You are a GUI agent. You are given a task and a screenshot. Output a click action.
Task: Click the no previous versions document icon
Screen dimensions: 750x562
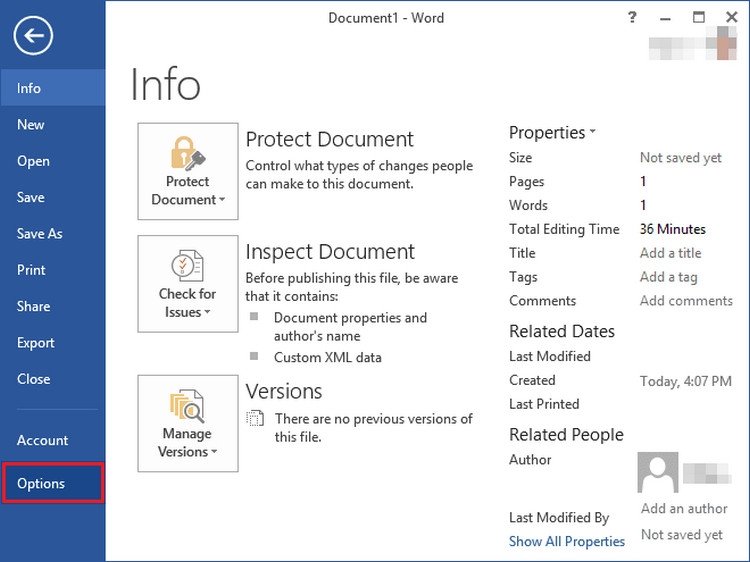coord(255,419)
